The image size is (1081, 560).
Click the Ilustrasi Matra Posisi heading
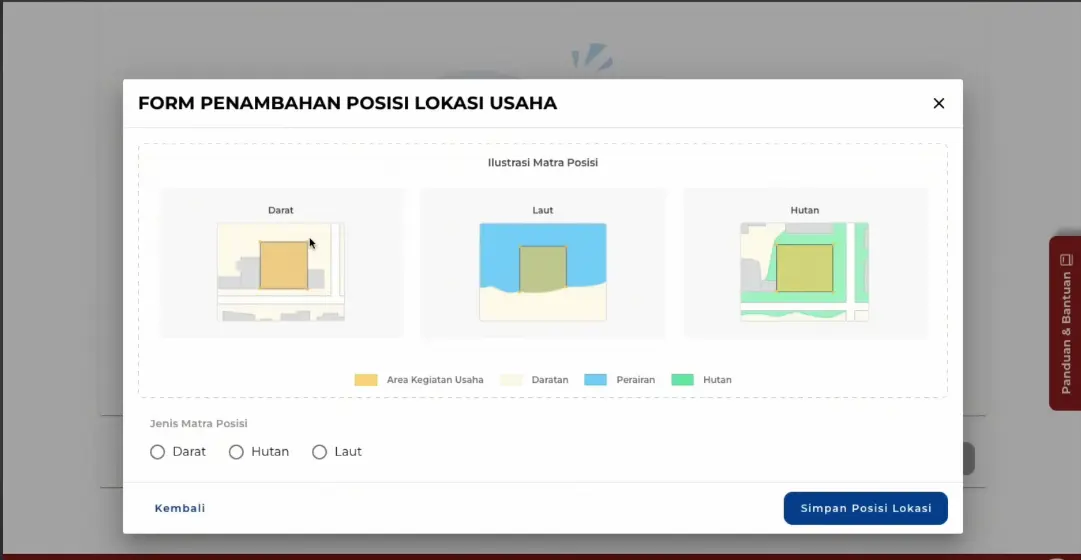(x=543, y=163)
